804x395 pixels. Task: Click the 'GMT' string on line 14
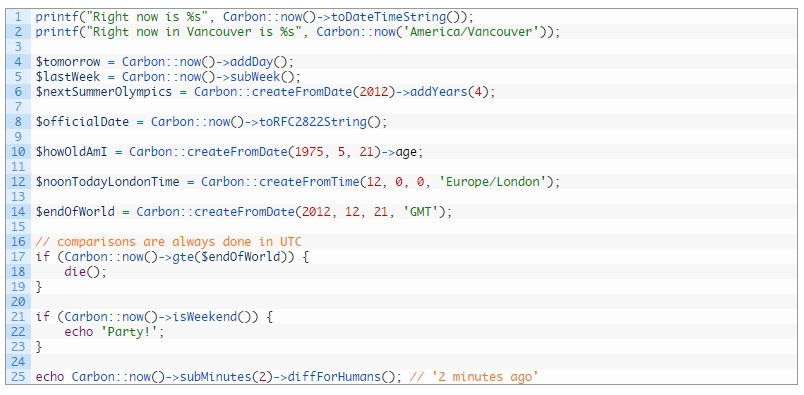point(421,212)
